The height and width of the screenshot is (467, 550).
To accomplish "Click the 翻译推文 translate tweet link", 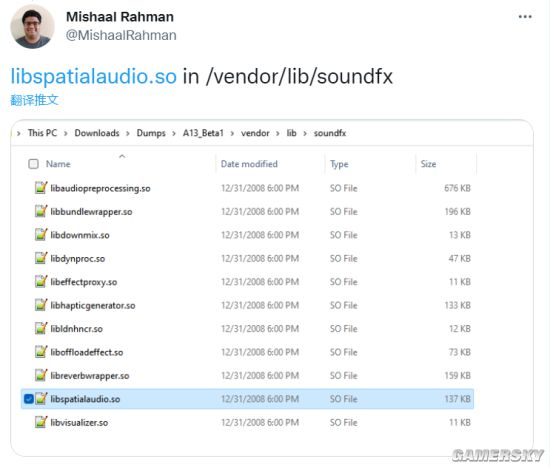I will tap(34, 100).
